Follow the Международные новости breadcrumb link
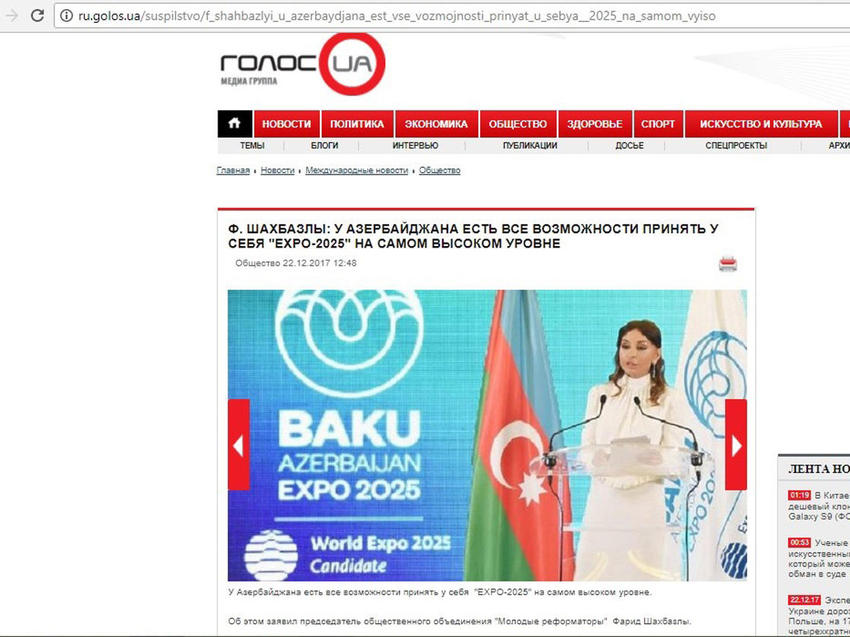 point(357,170)
